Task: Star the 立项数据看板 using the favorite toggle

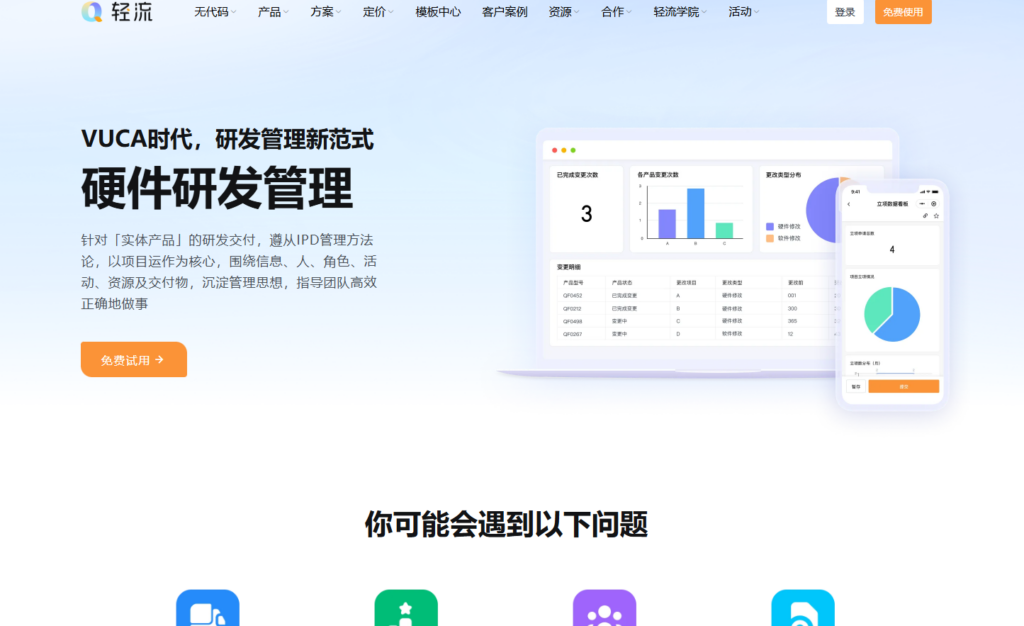Action: 936,216
